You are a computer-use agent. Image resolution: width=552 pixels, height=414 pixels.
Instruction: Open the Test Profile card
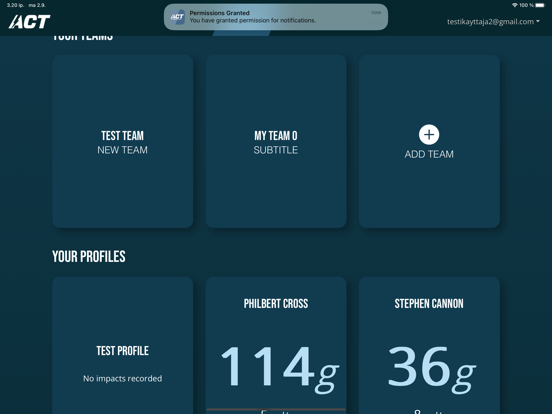click(123, 345)
